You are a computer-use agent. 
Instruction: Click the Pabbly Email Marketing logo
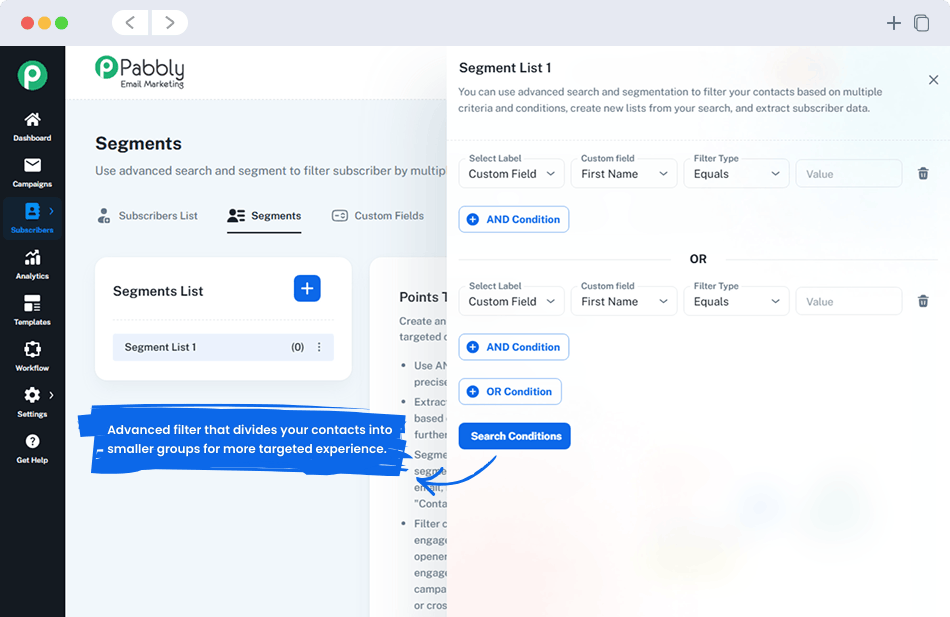click(x=139, y=72)
